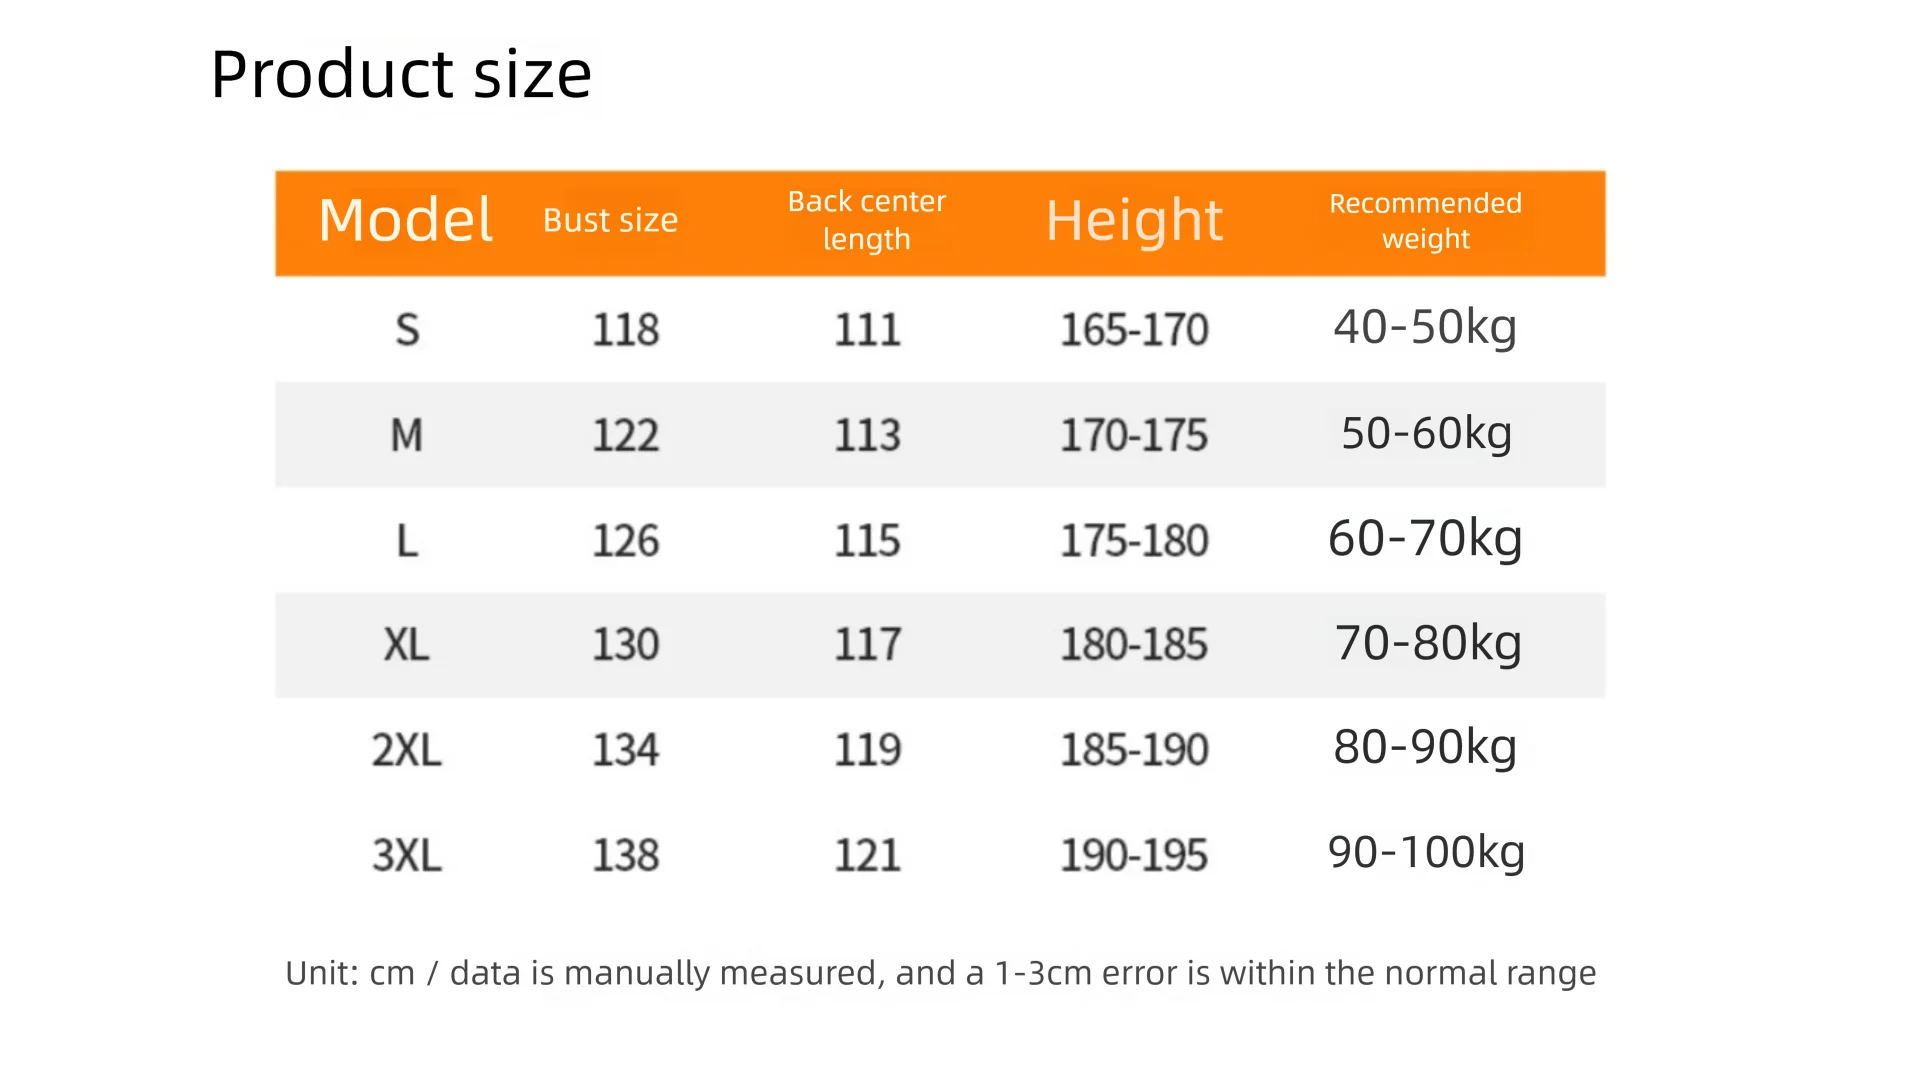This screenshot has width=1920, height=1080.
Task: Click the L size row label
Action: click(x=407, y=541)
